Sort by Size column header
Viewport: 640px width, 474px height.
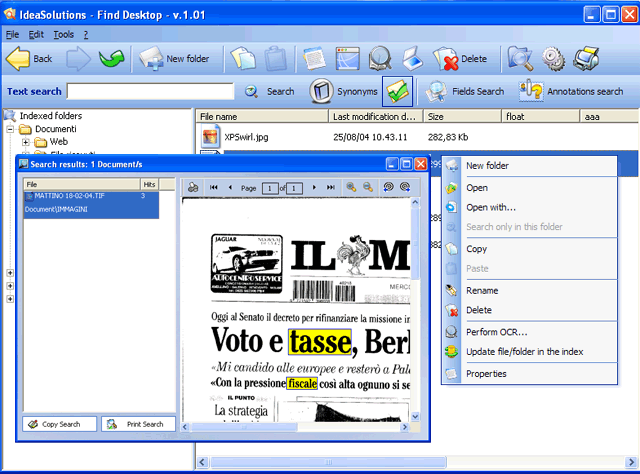point(462,116)
